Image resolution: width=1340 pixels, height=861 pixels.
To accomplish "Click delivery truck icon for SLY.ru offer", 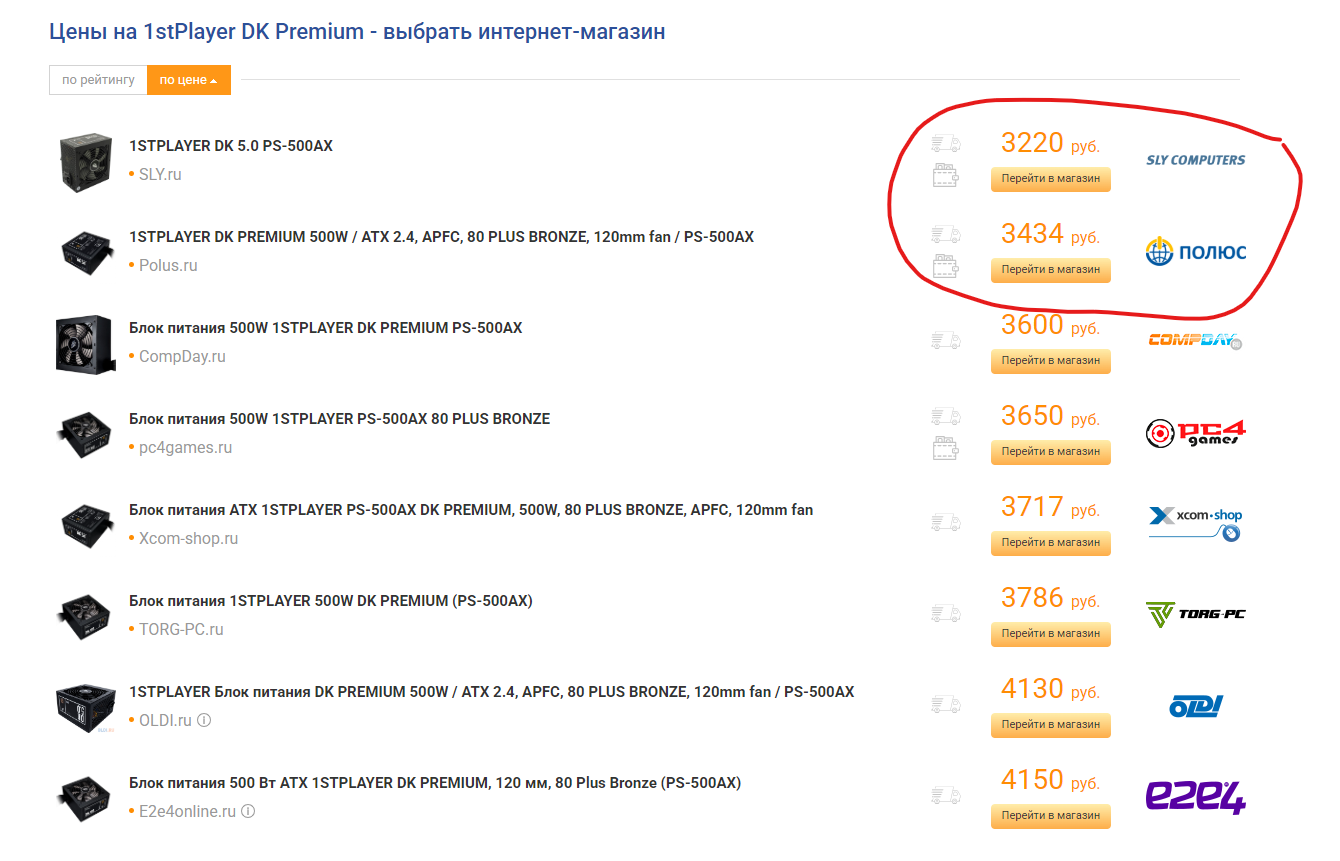I will pyautogui.click(x=945, y=145).
